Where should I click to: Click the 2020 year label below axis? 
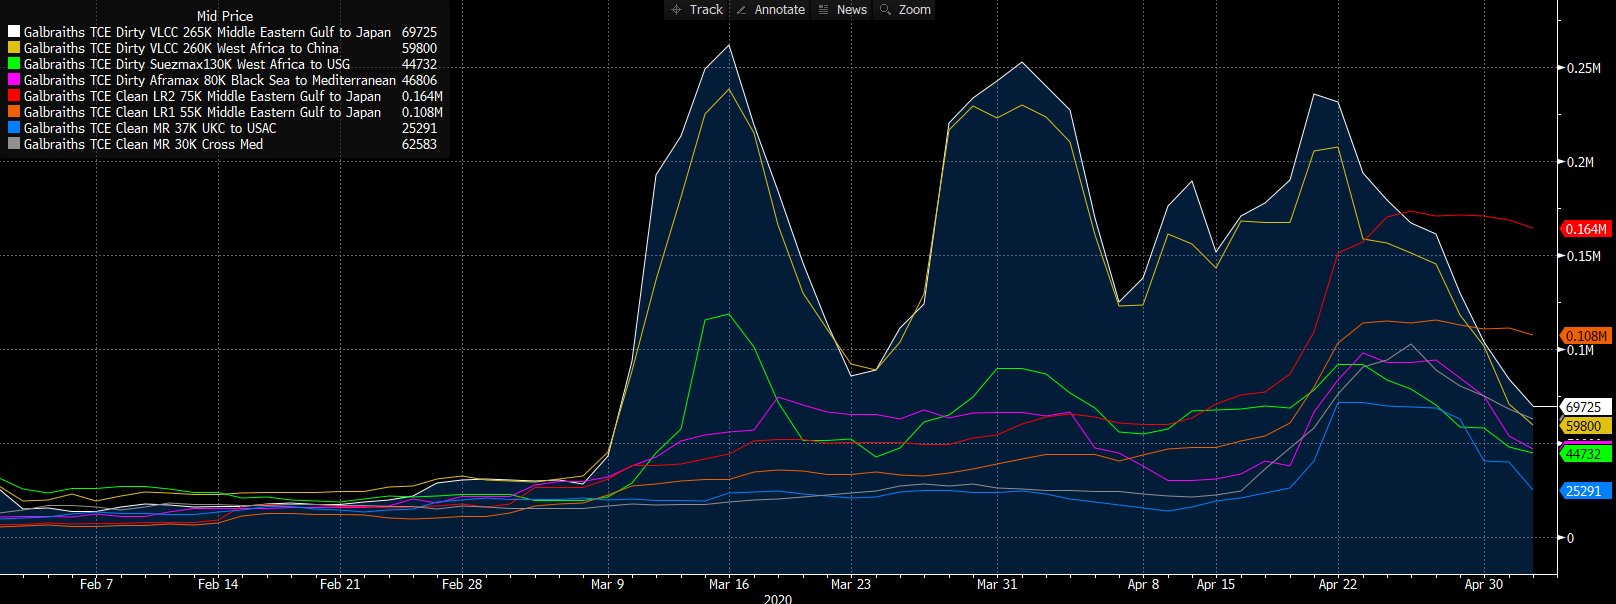pyautogui.click(x=777, y=599)
